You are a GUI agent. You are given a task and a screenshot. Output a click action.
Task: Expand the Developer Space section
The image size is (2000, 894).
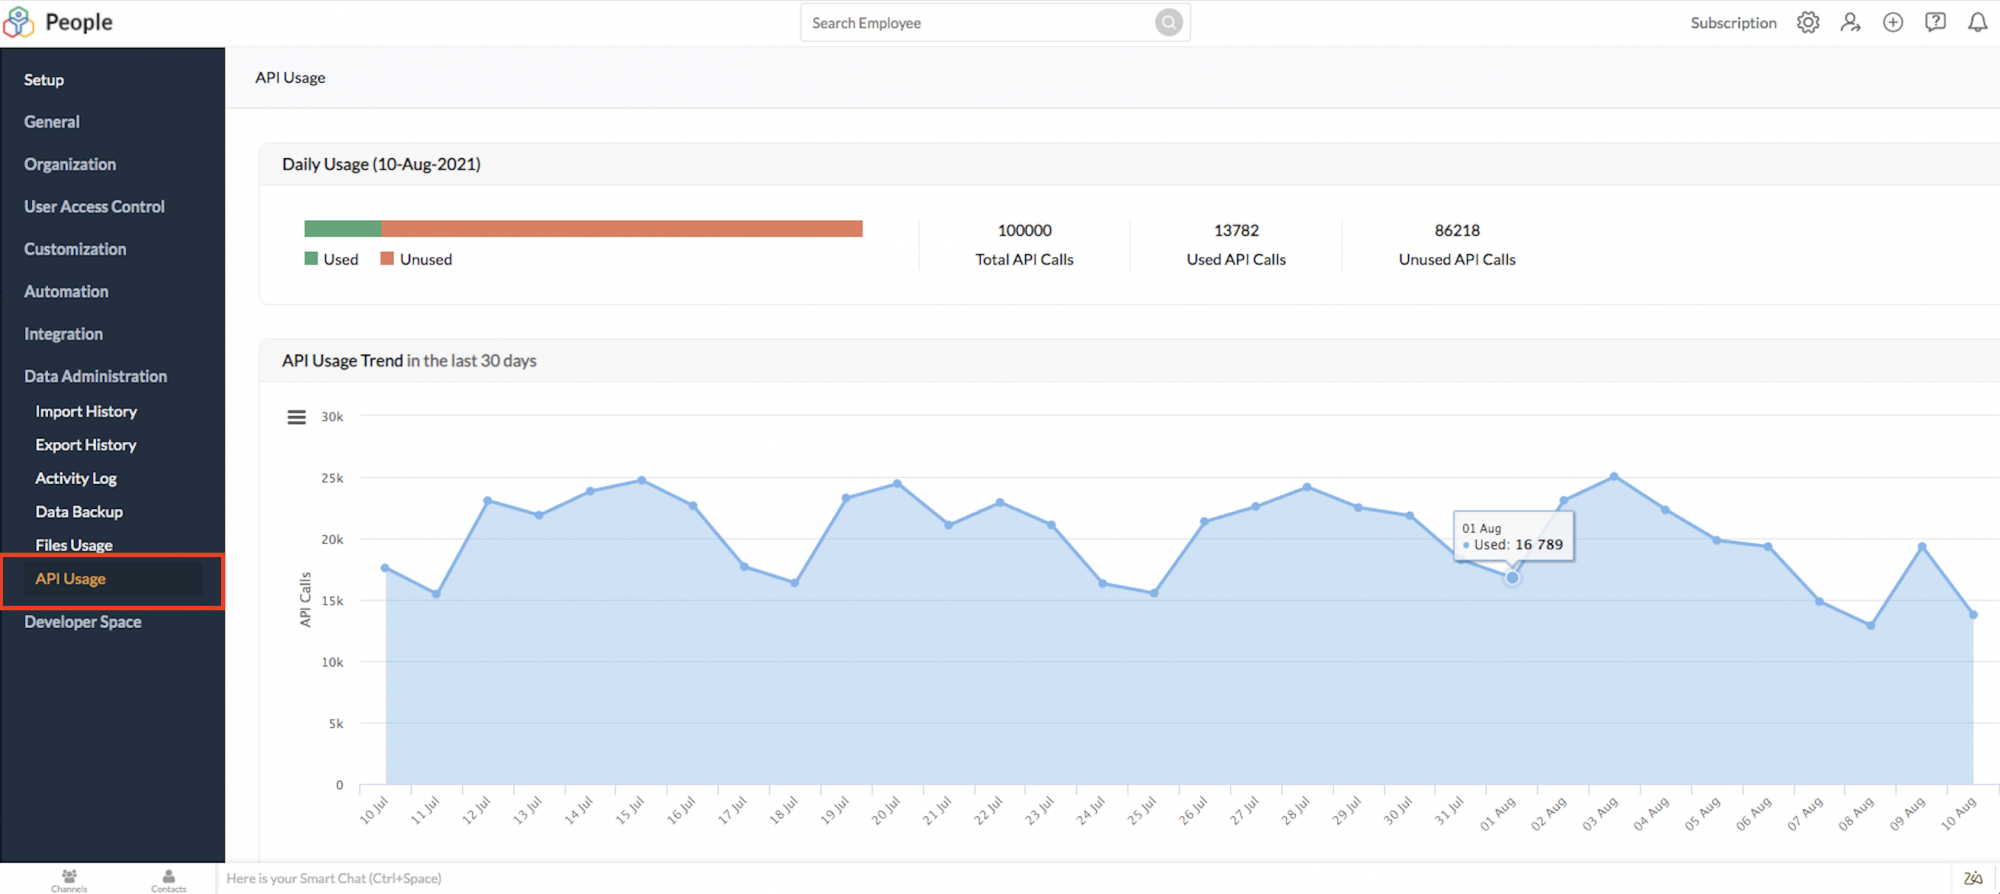tap(83, 622)
